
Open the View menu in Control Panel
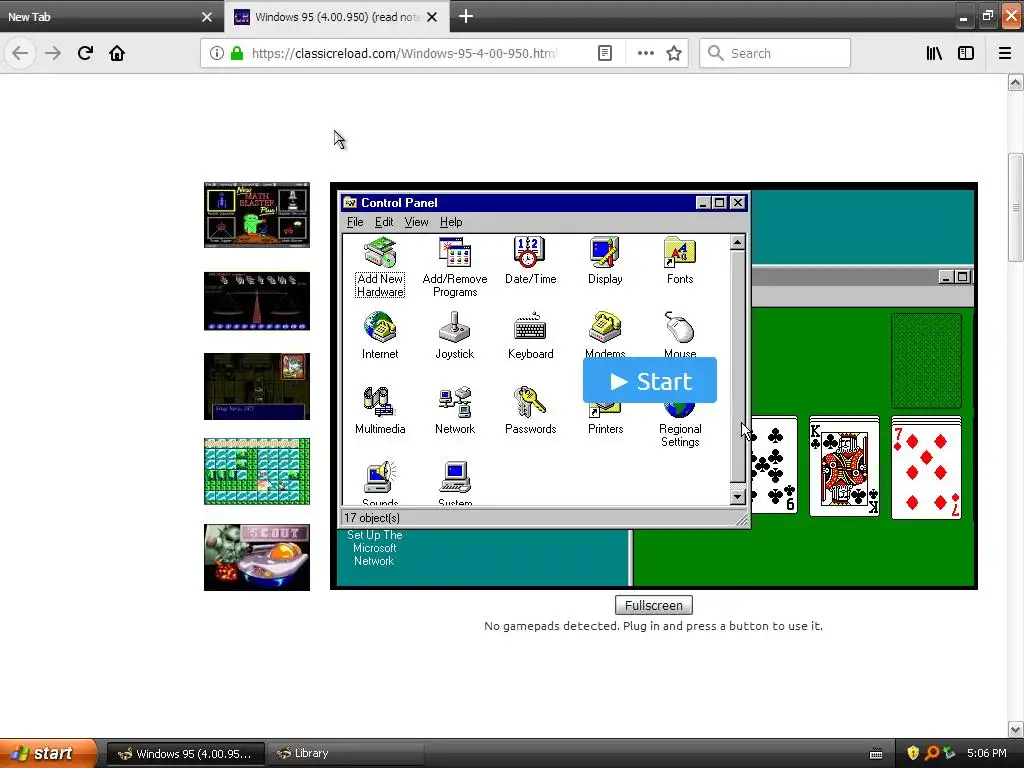pos(416,222)
